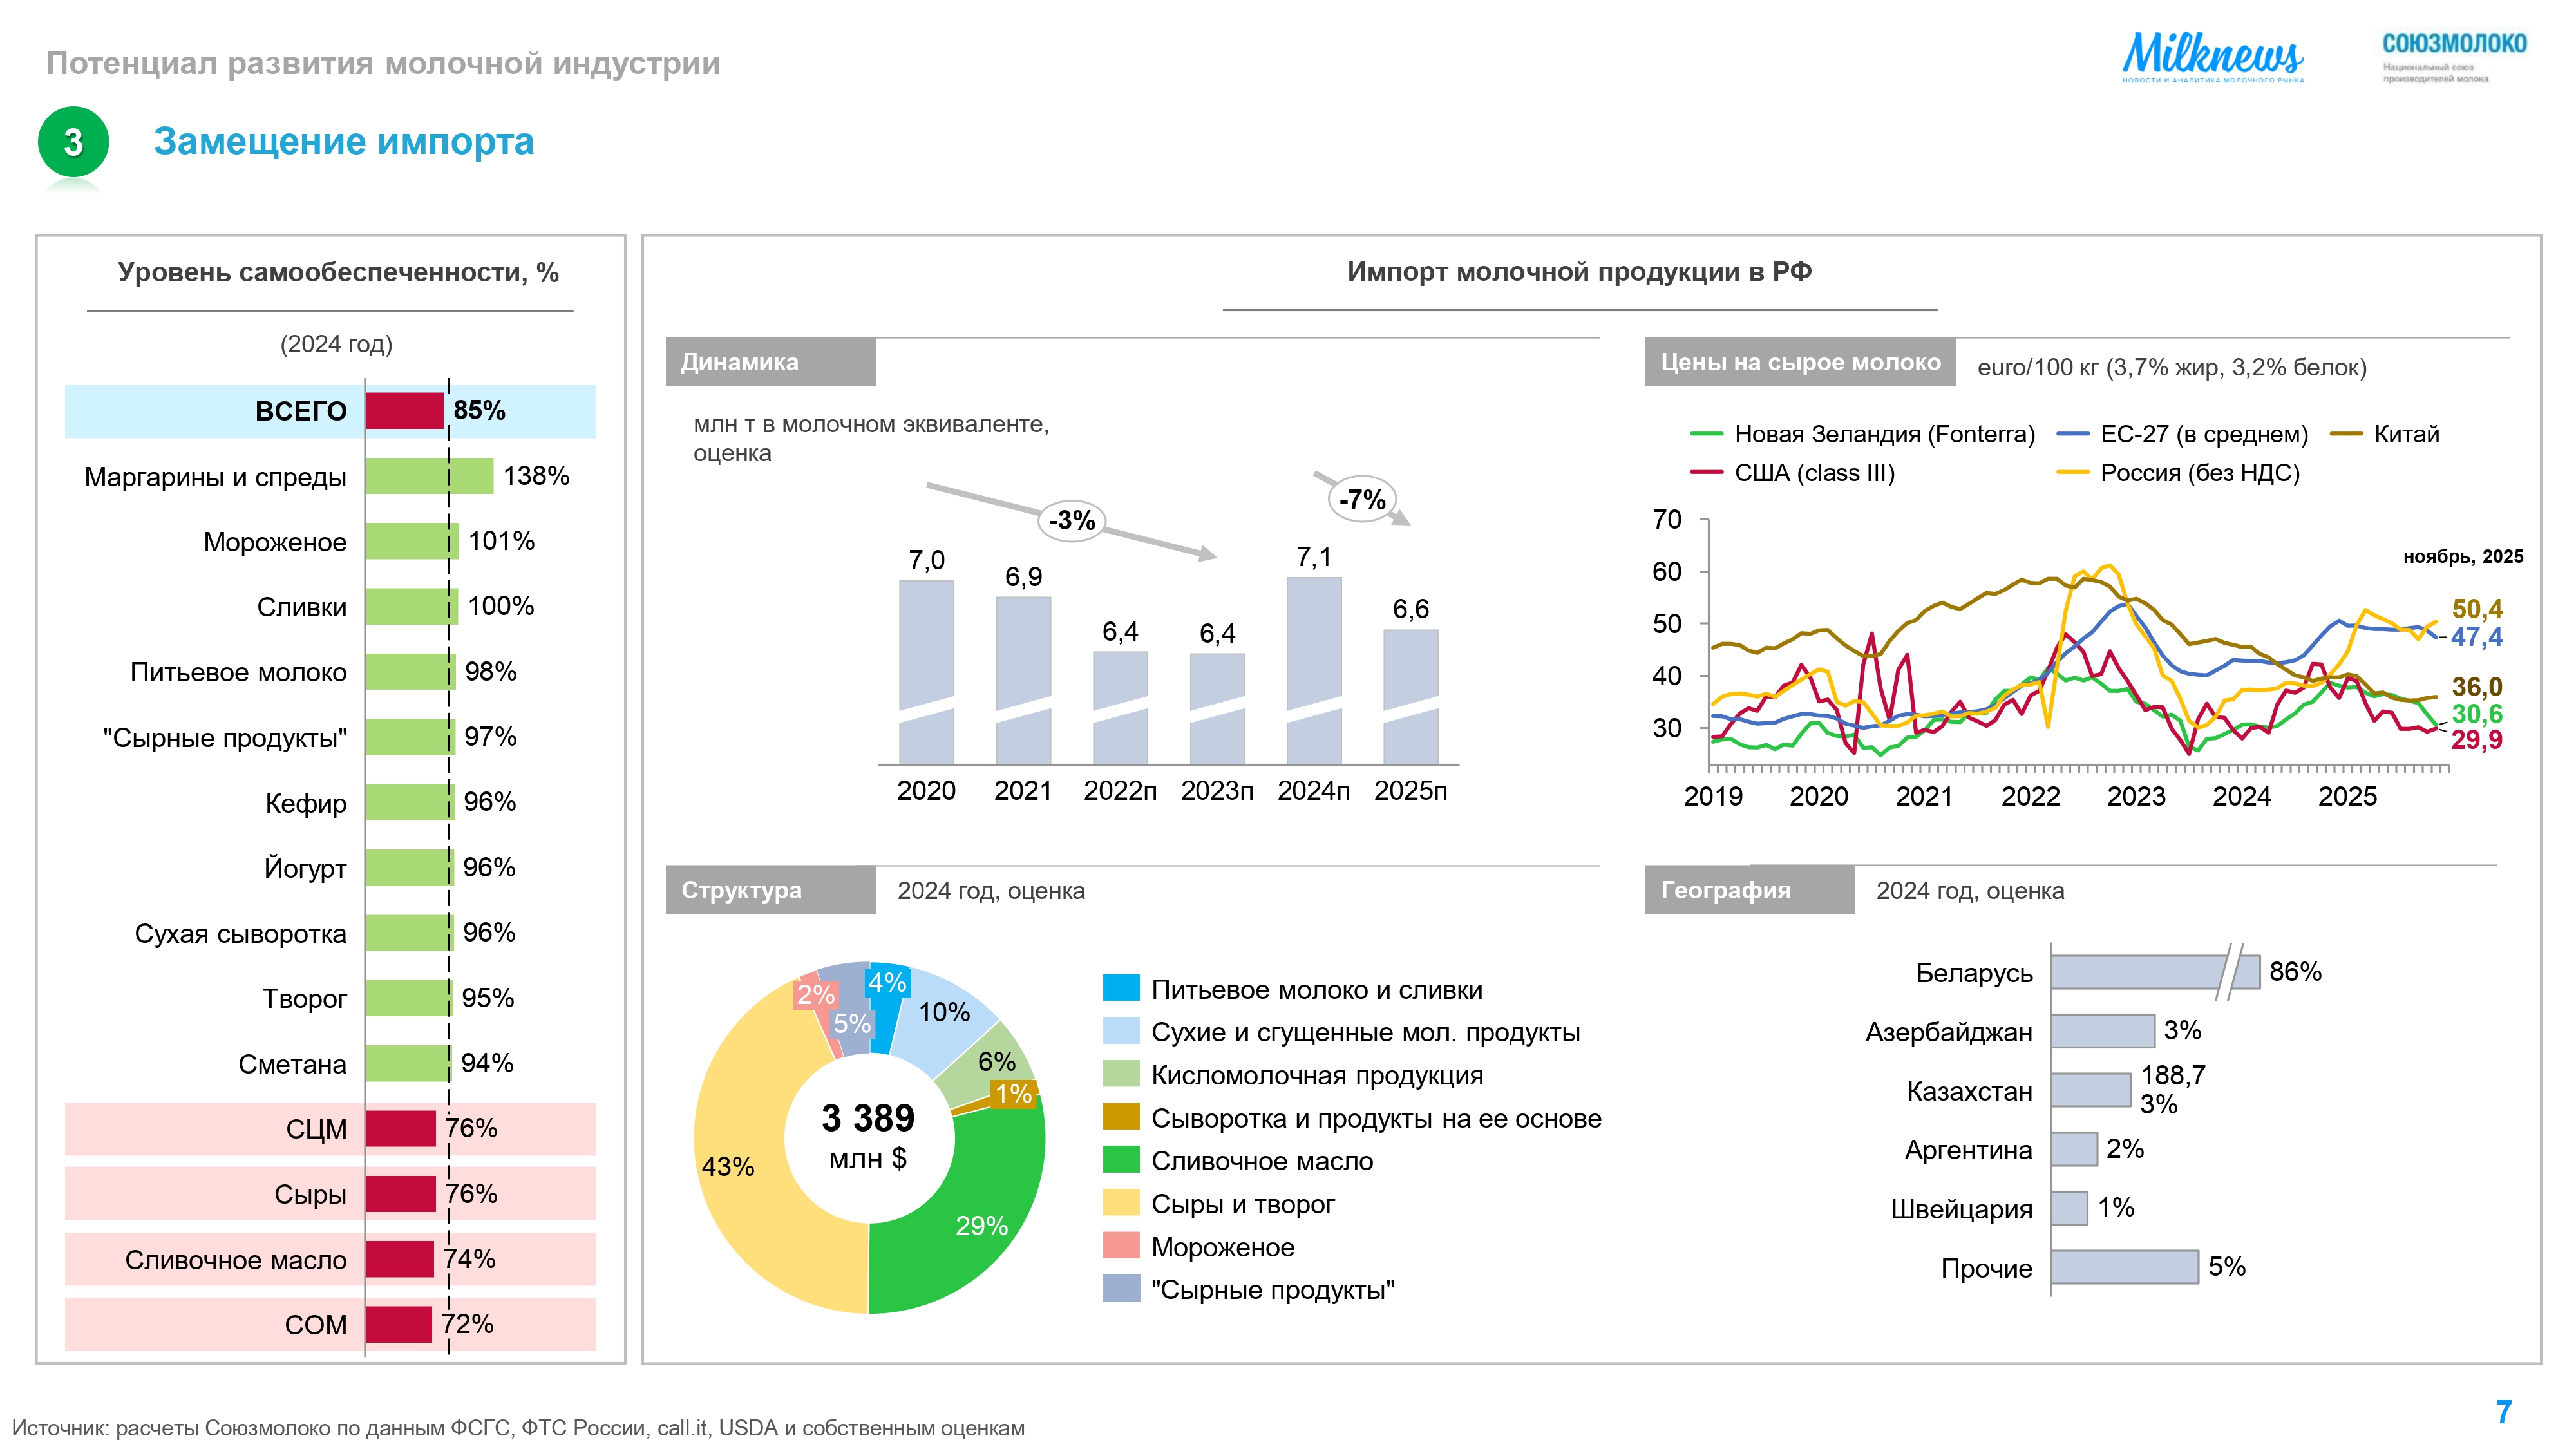Click the green number 3 circle
The image size is (2576, 1449).
pyautogui.click(x=73, y=142)
